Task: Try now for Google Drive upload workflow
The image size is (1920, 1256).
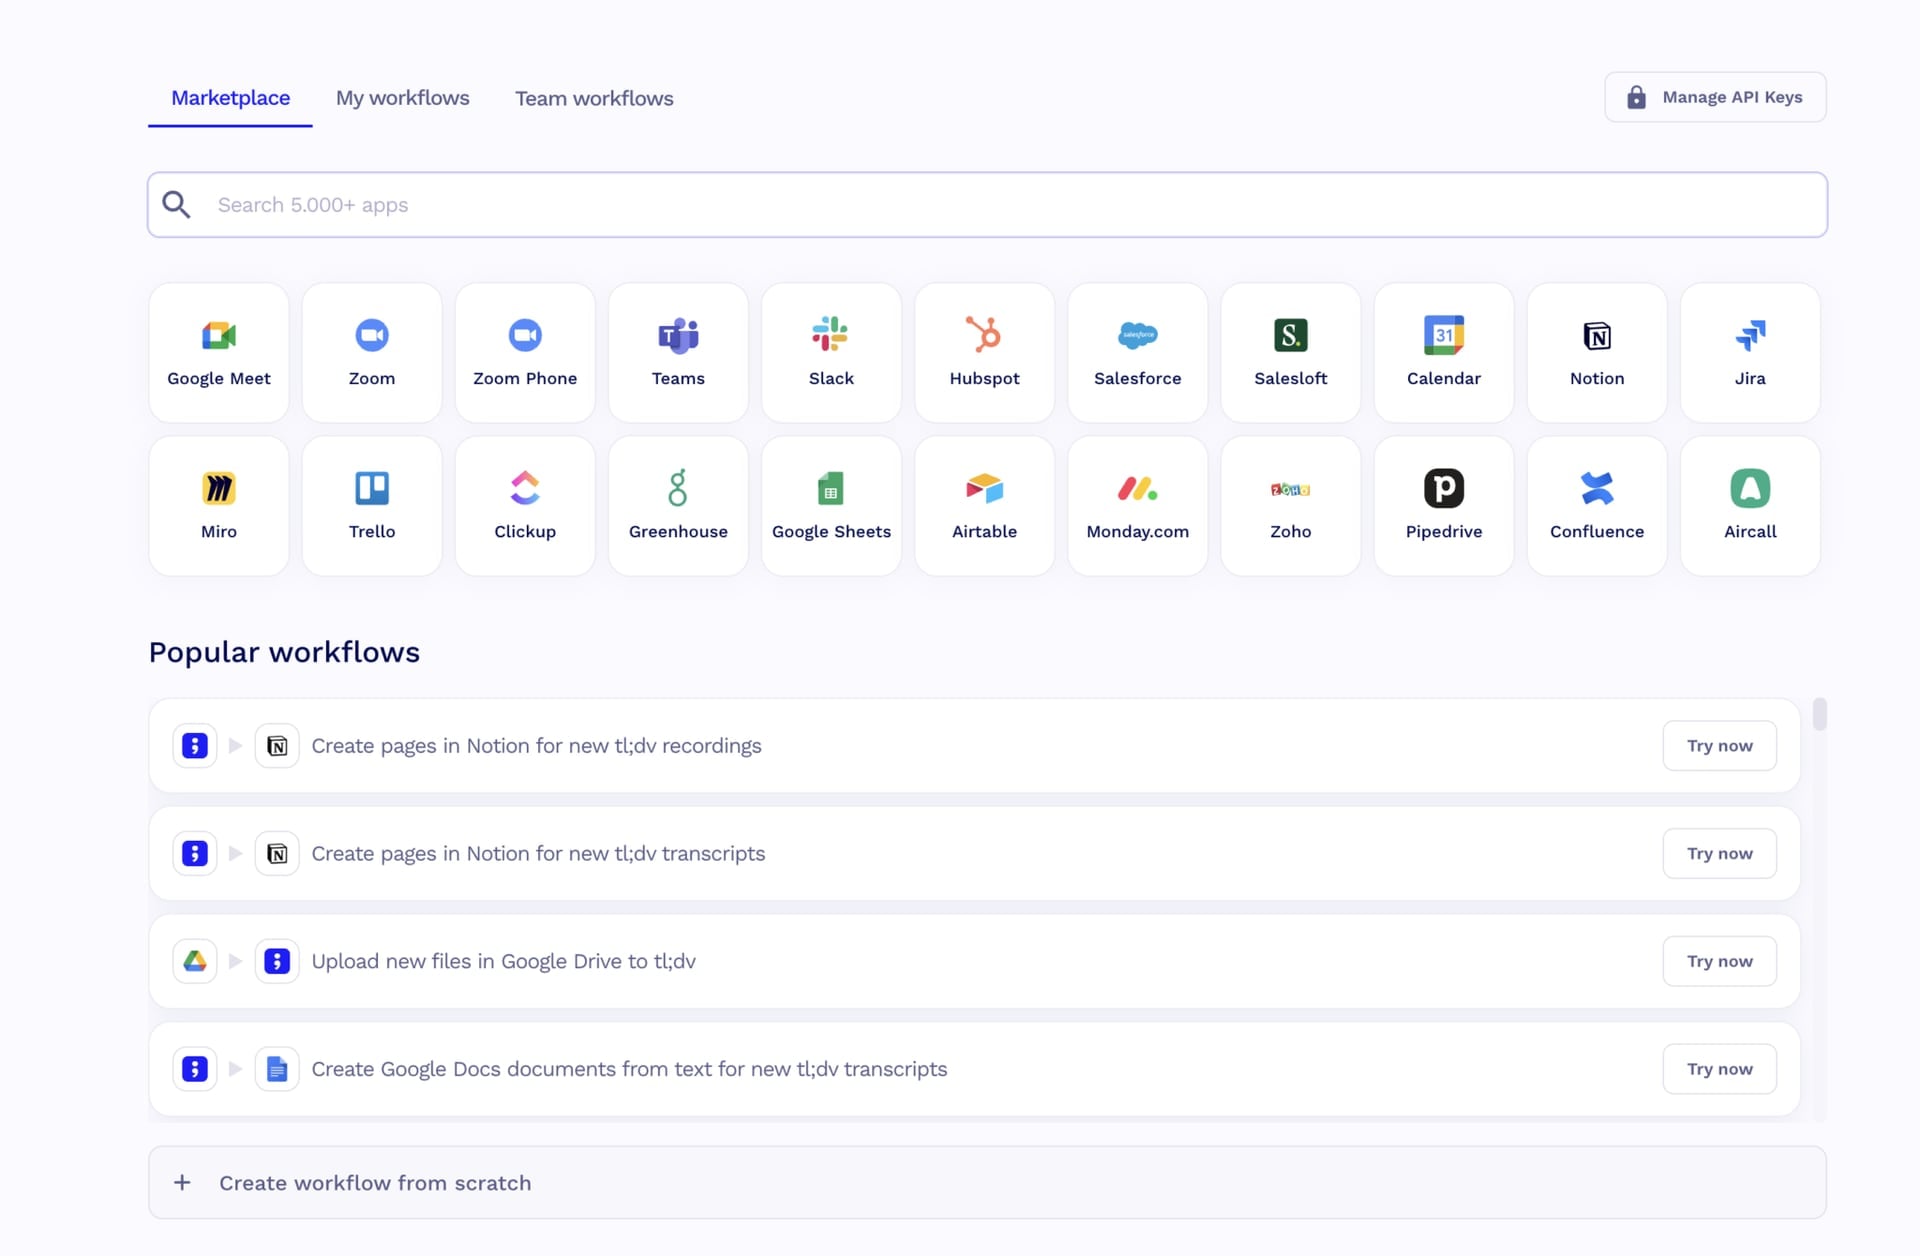Action: 1719,961
